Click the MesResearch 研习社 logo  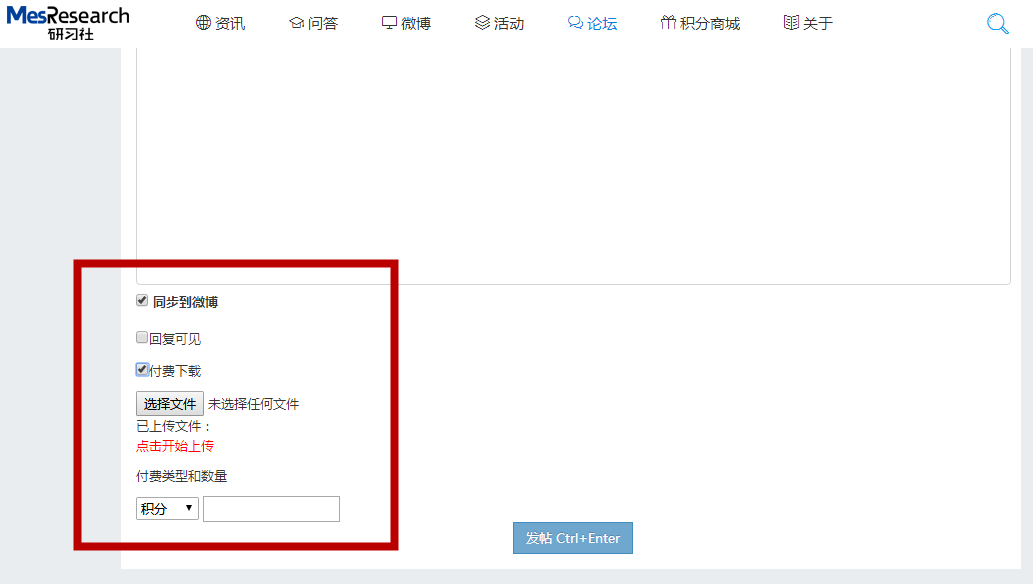(x=68, y=23)
